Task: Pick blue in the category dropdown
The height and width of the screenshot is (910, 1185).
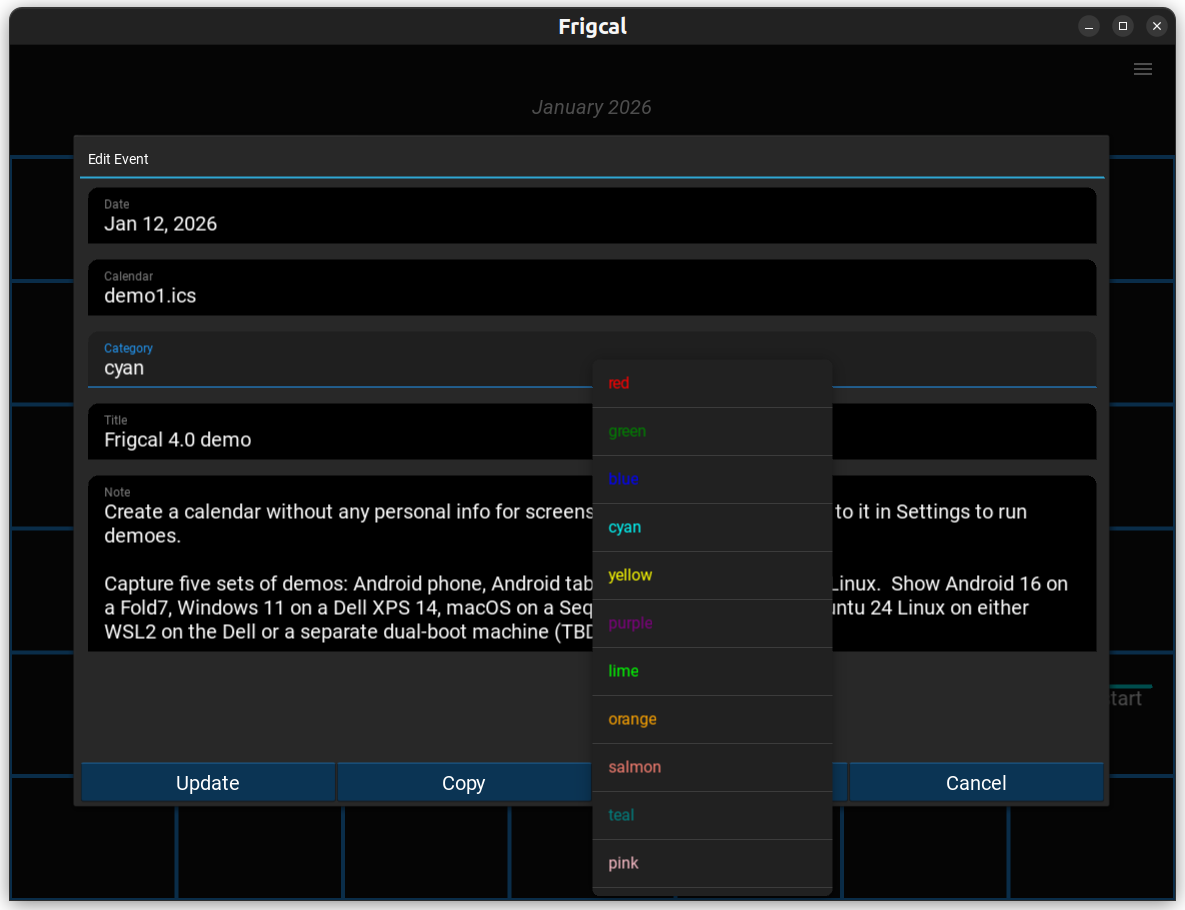Action: tap(712, 479)
